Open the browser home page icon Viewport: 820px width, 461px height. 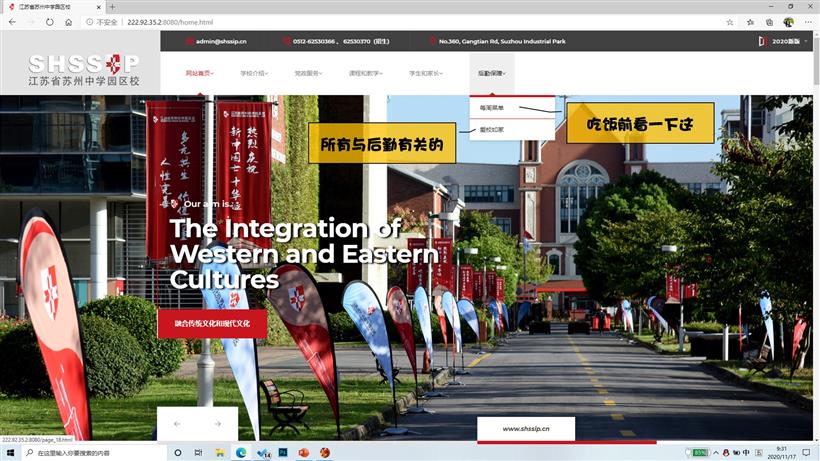tap(69, 22)
